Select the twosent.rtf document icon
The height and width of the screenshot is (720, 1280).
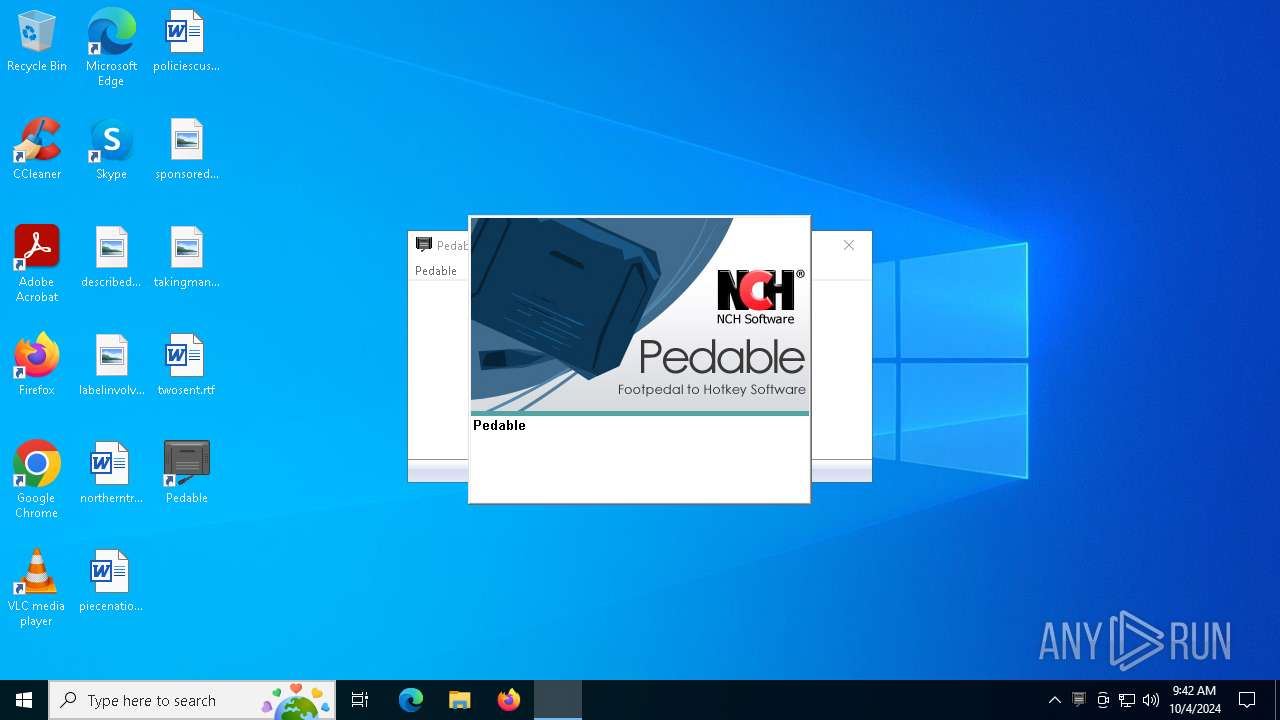click(186, 366)
